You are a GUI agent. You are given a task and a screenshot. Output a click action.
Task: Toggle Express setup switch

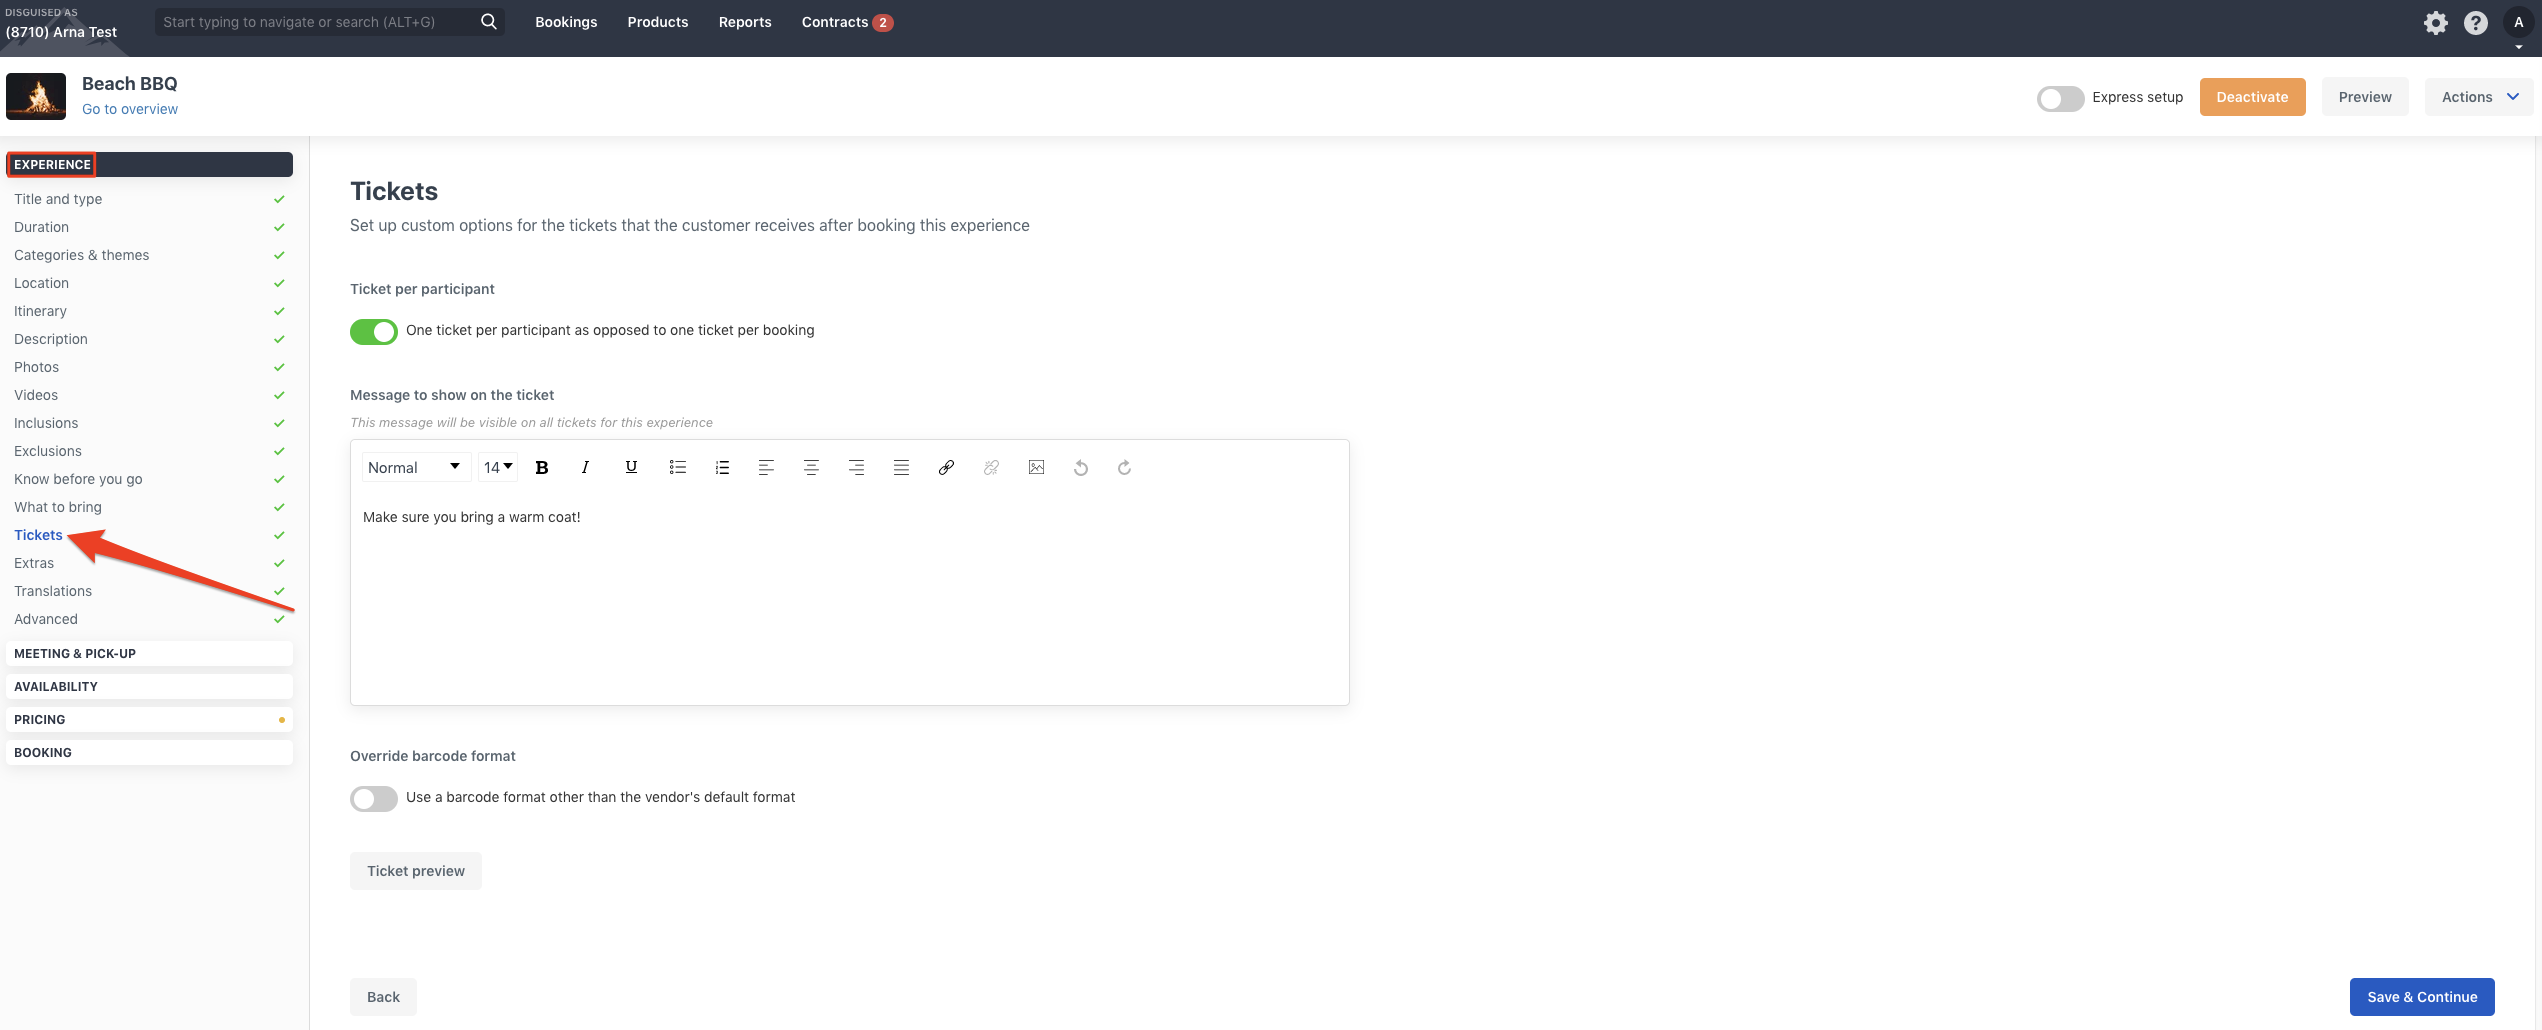coord(2060,98)
